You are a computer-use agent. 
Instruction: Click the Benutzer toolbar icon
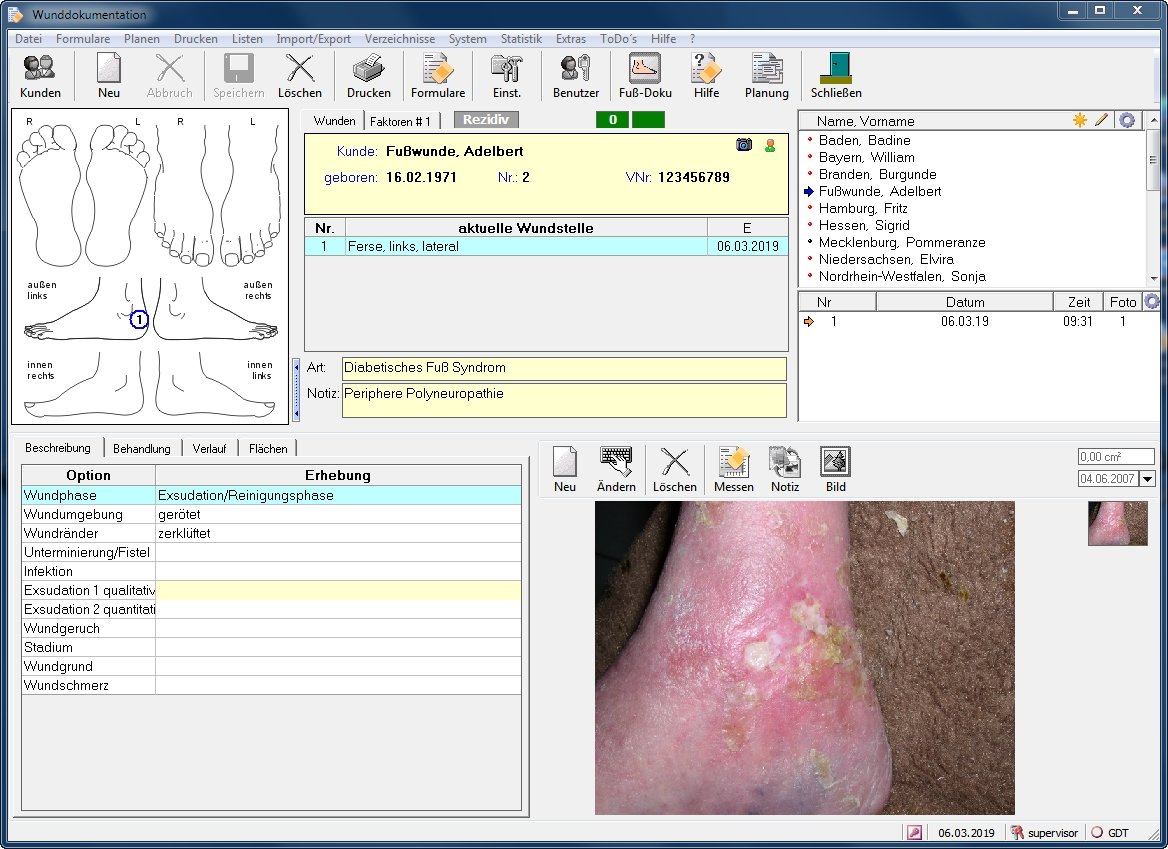575,76
